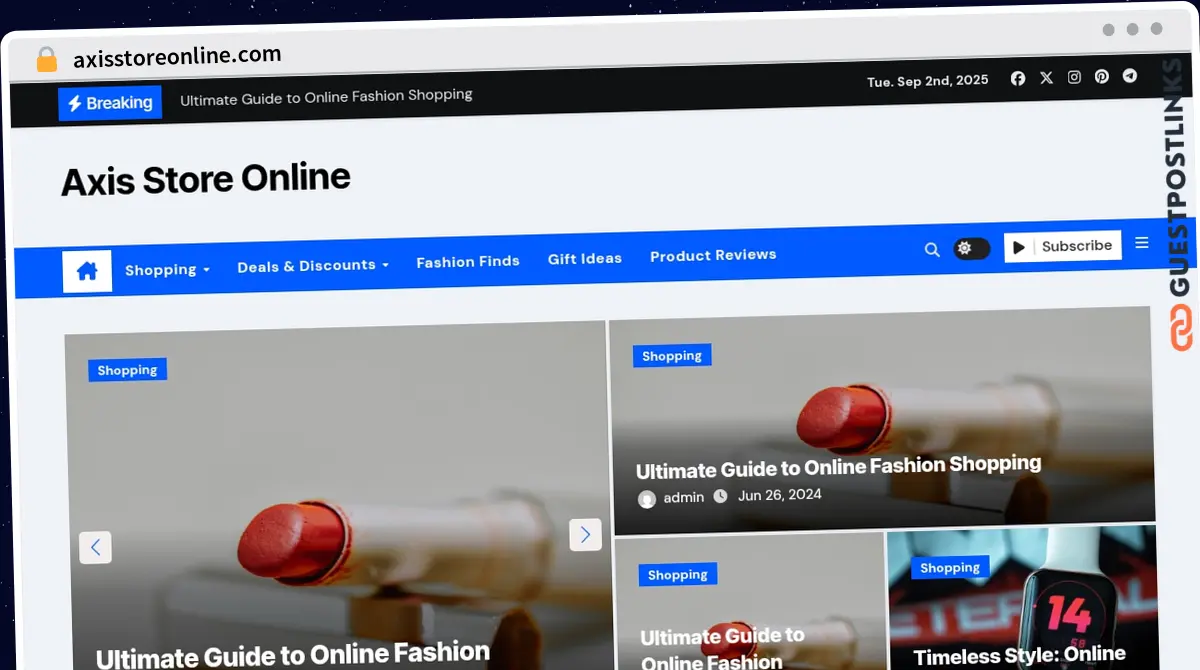Click the clock icon beside Jun 26, 2024
1200x670 pixels.
721,496
